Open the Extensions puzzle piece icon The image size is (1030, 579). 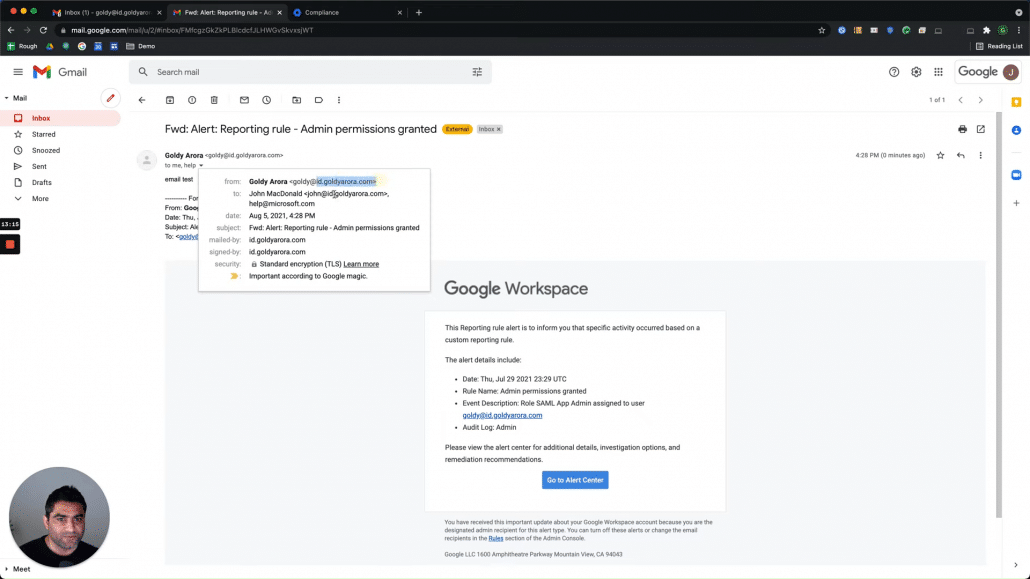986,30
